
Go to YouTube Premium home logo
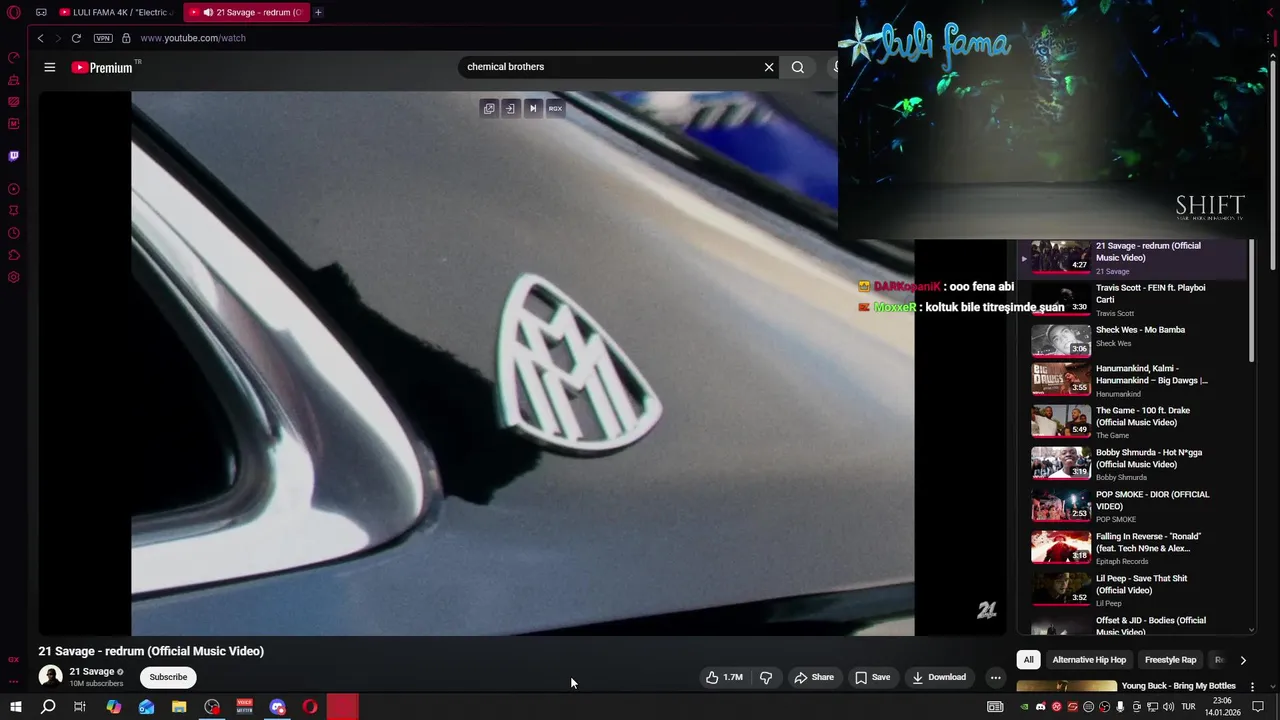(x=102, y=67)
